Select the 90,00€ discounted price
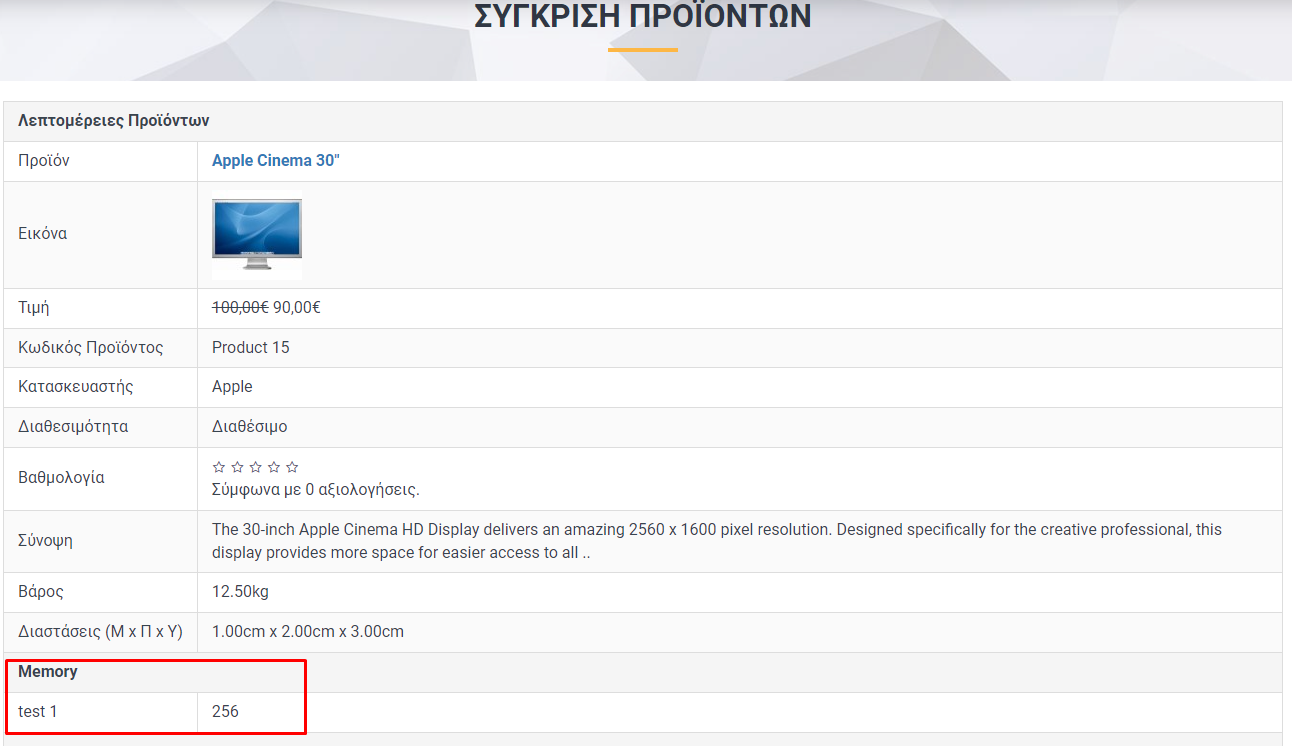 297,308
